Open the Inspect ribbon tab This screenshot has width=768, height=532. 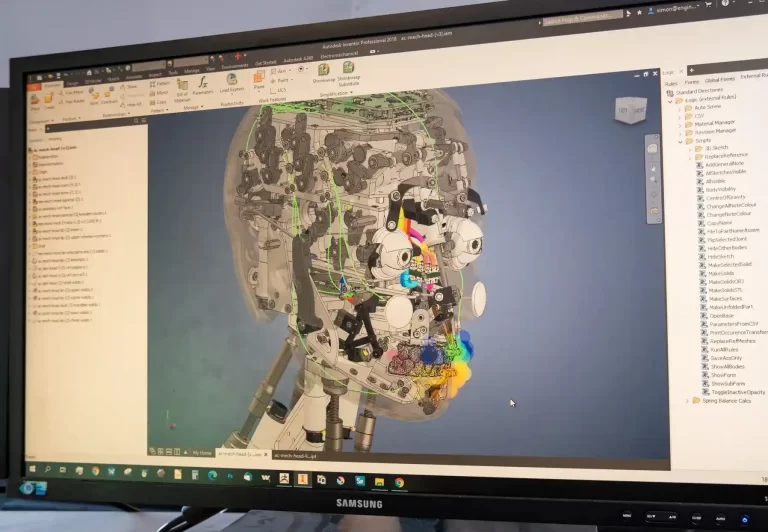155,75
